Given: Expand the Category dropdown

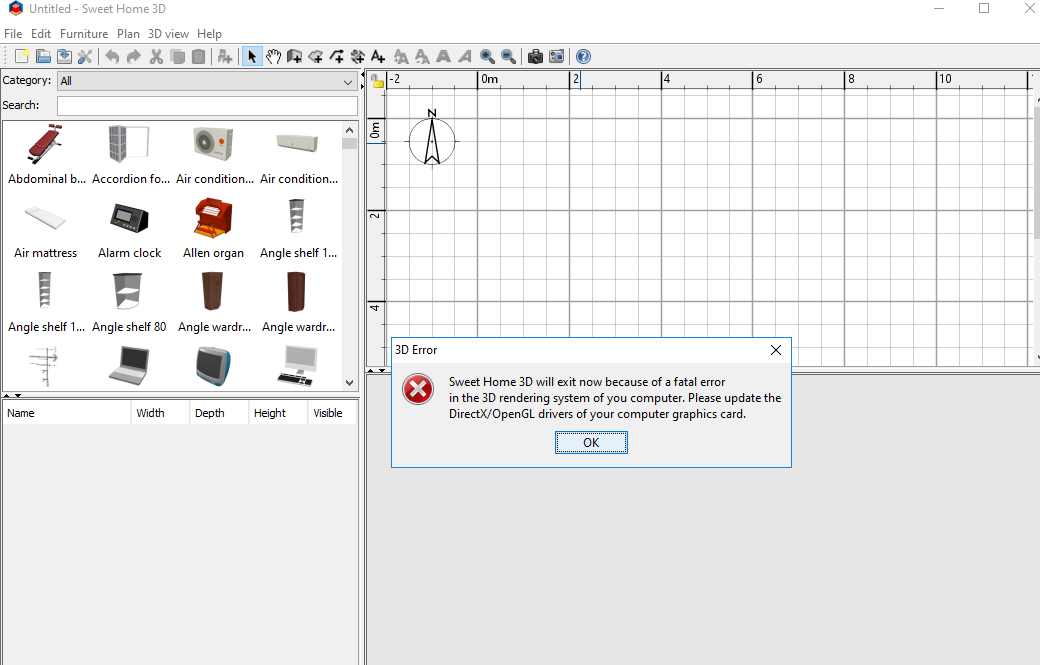Looking at the screenshot, I should [208, 81].
